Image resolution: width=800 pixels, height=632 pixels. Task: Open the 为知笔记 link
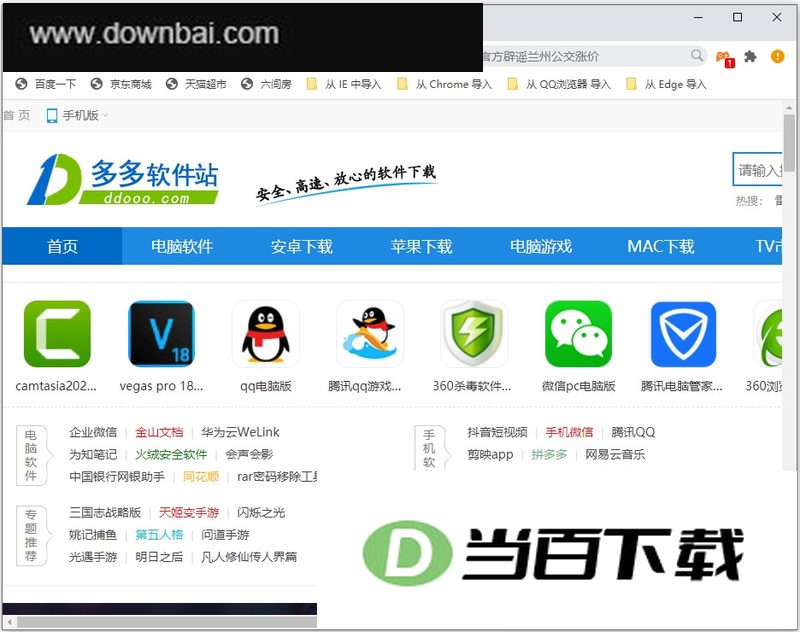click(x=93, y=454)
